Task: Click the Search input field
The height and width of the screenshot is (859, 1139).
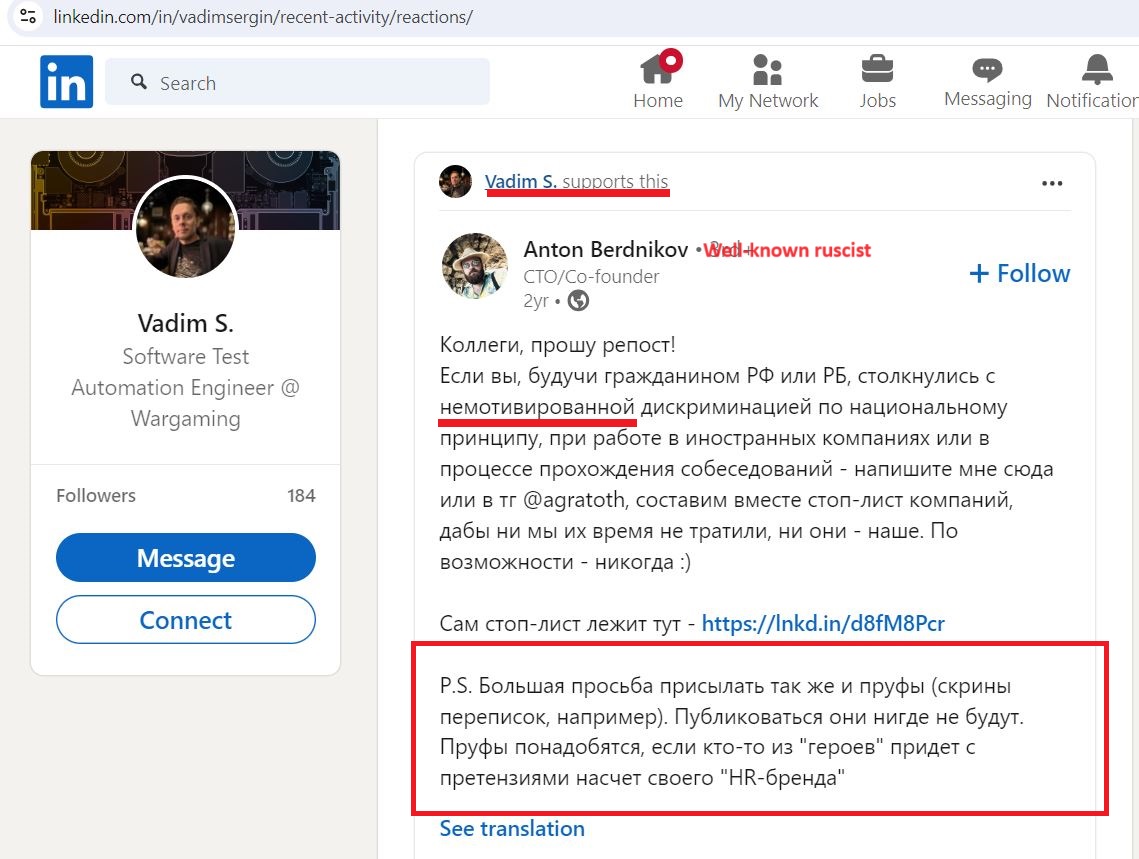Action: (297, 82)
